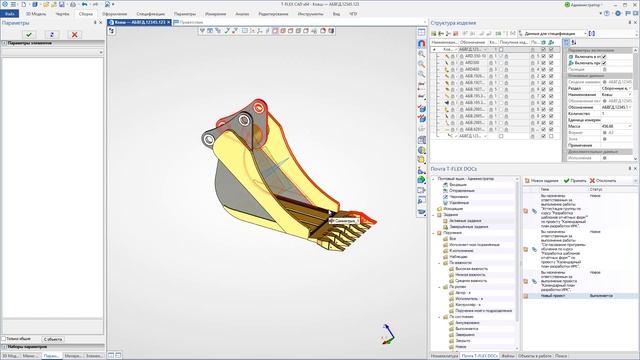Click the Save floppy-disk icon in the title bar
This screenshot has width=640, height=360.
point(62,4)
